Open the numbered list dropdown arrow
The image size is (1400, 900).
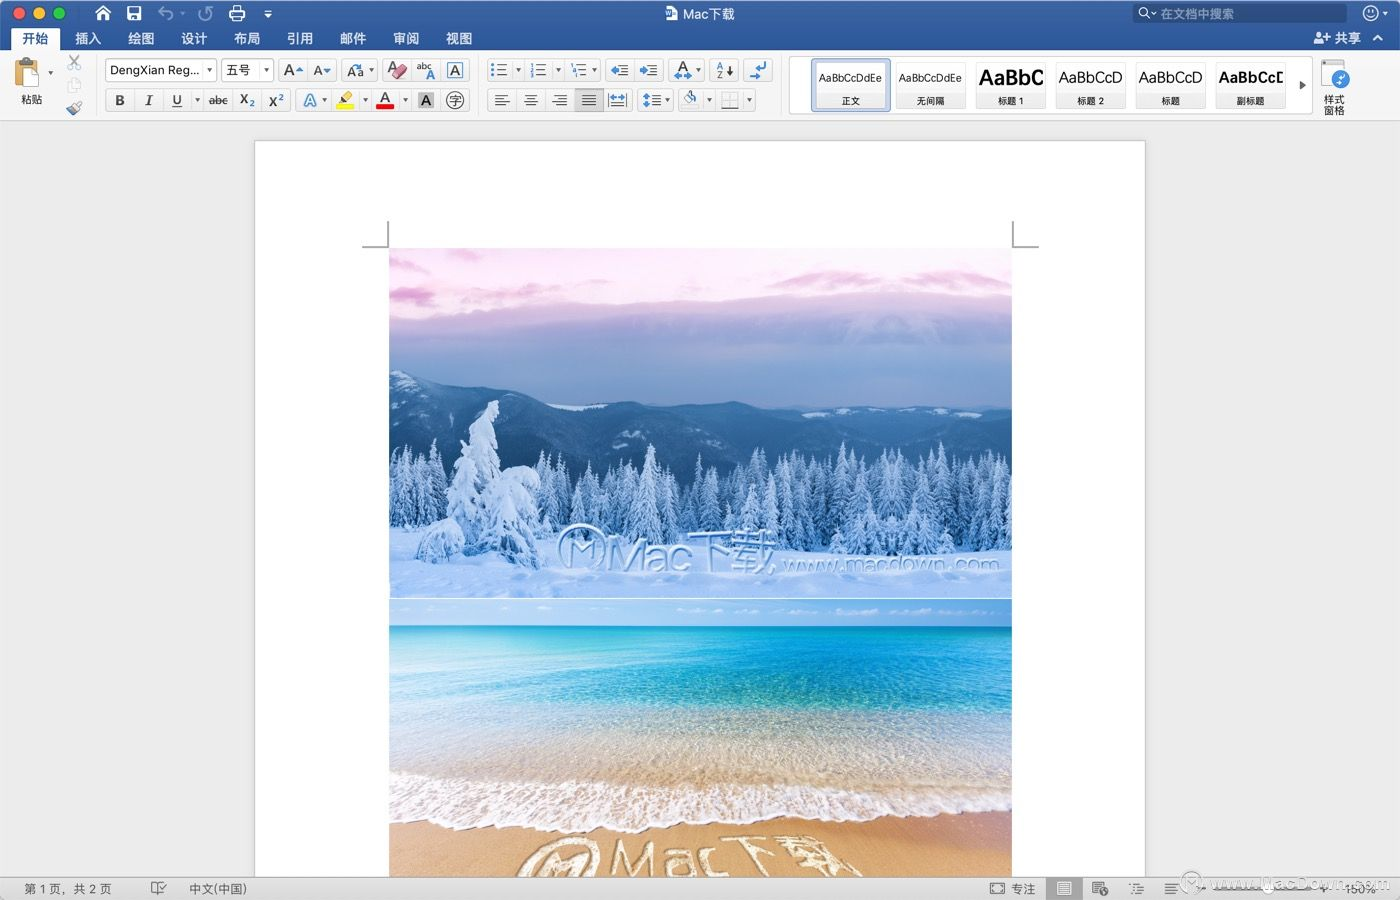(558, 70)
